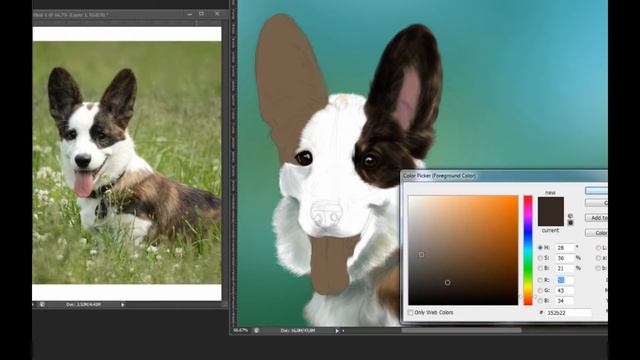Click the small web-safe color square

(570, 222)
